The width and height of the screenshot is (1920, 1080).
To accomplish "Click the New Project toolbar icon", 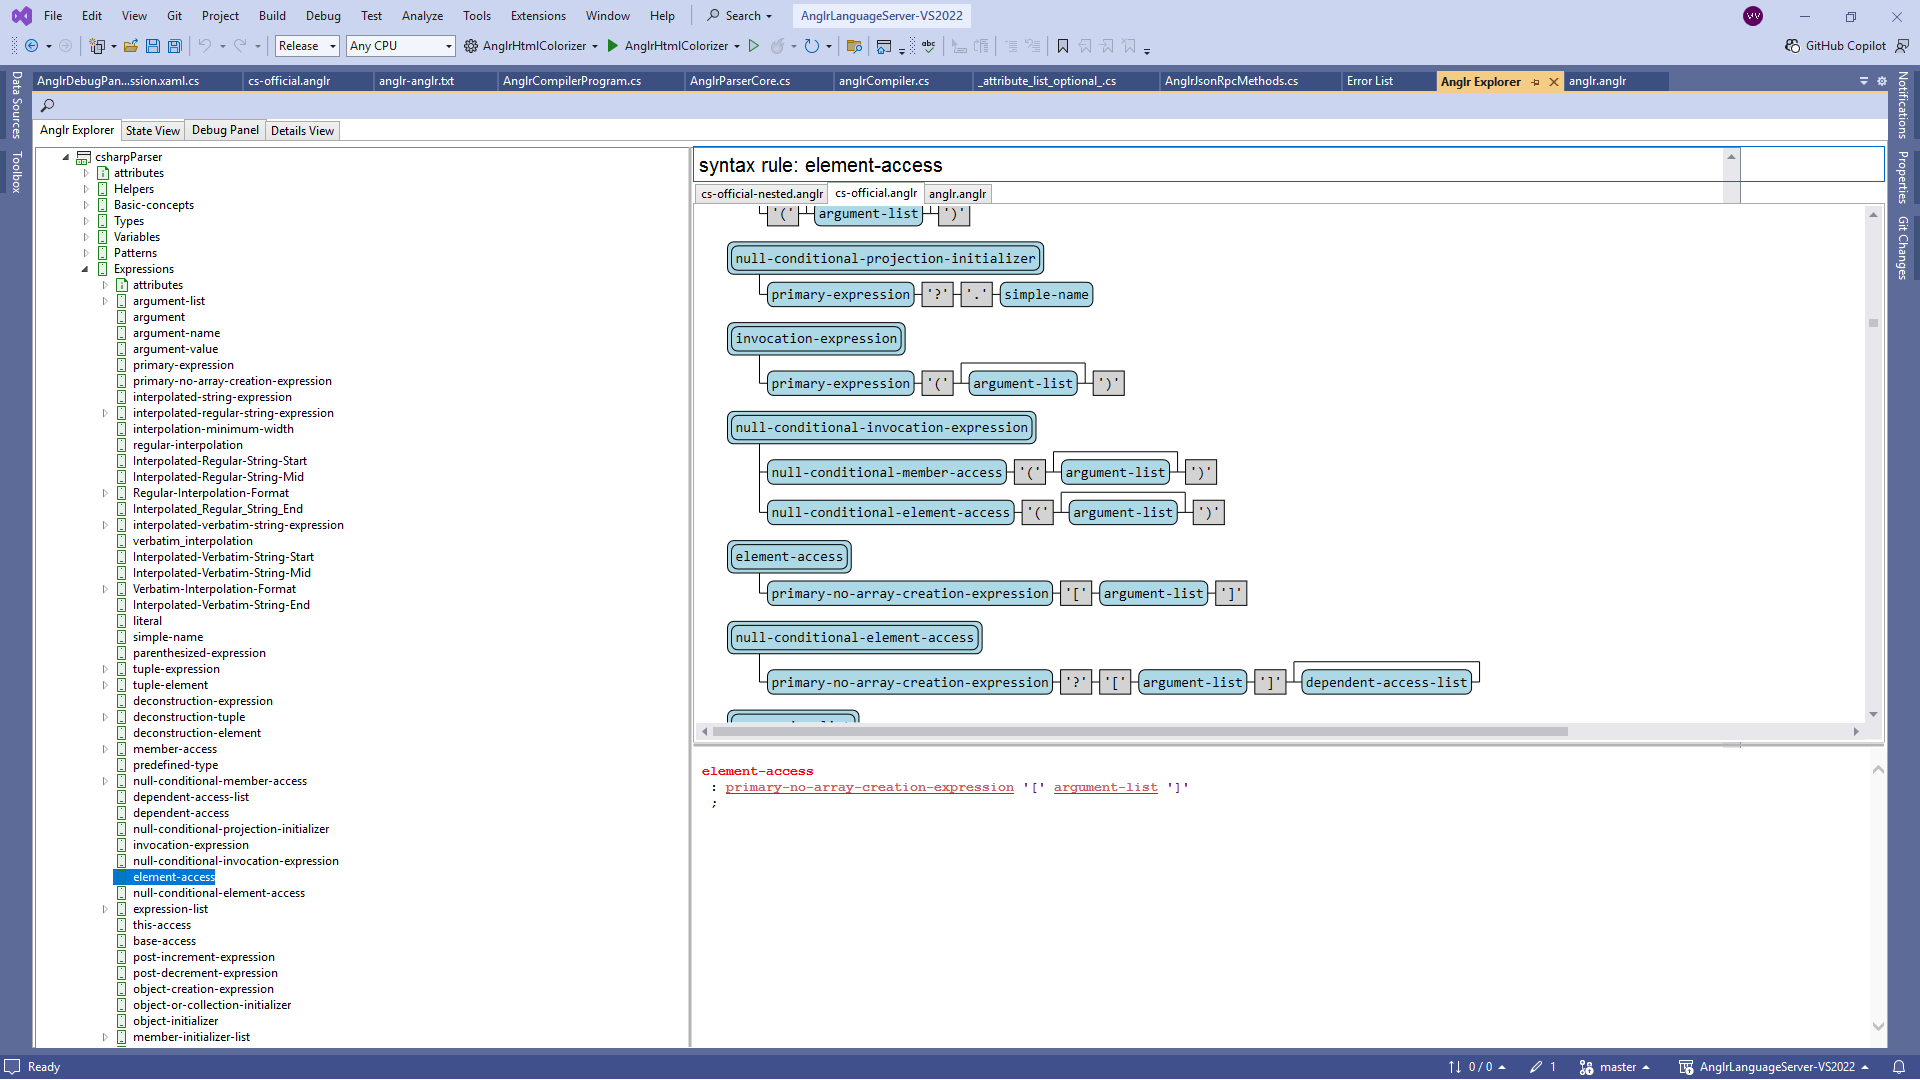I will tap(97, 46).
